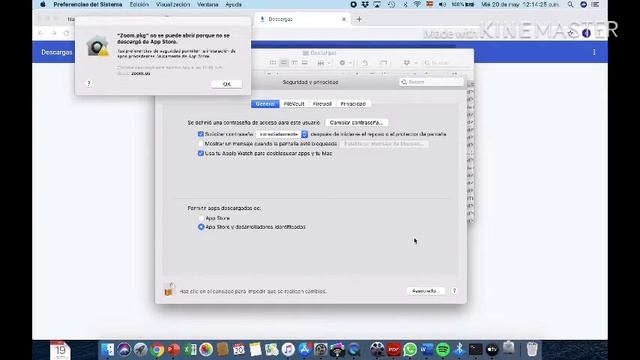The width and height of the screenshot is (640, 360).
Task: Open the Ayuda menu
Action: coord(233,4)
